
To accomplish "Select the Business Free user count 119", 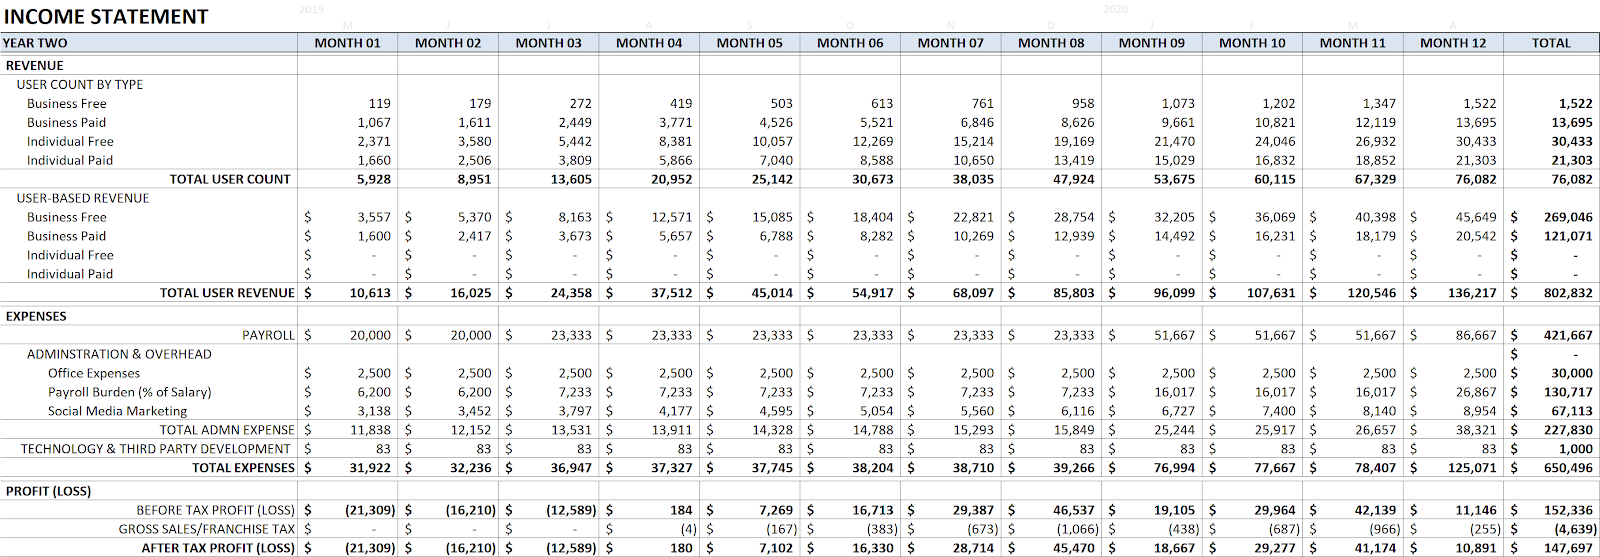I will tap(379, 104).
